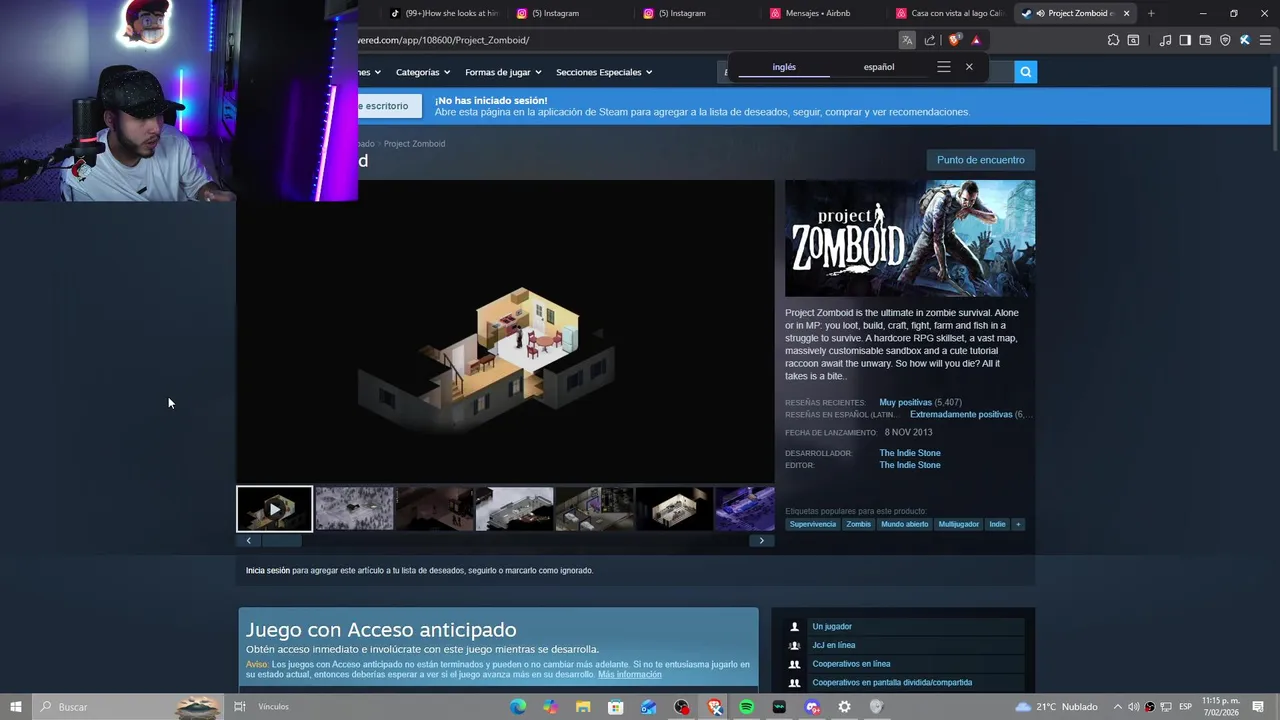This screenshot has height=720, width=1280.
Task: Close the translate popup
Action: (x=969, y=67)
